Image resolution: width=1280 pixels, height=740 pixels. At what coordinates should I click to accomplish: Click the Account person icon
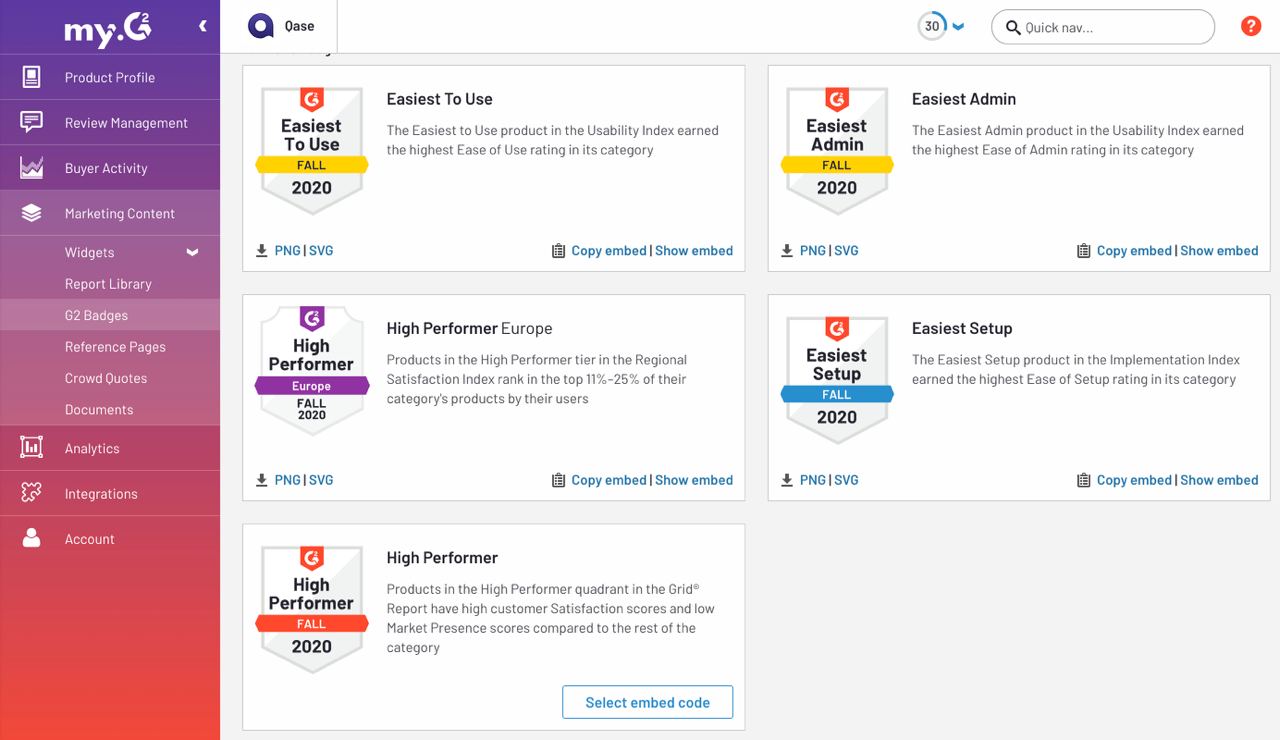pos(32,538)
